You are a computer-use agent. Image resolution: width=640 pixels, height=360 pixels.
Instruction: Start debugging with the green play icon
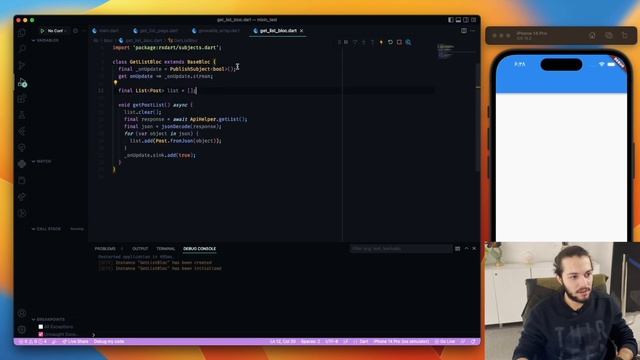(x=42, y=31)
